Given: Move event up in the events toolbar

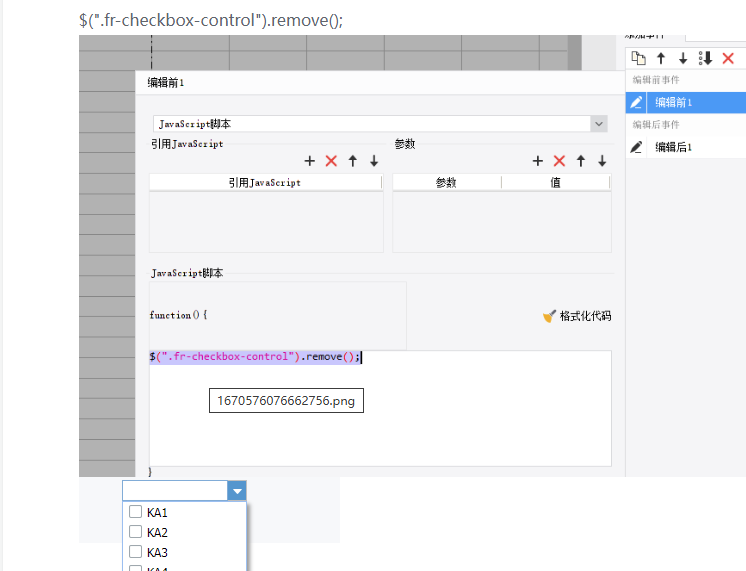Looking at the screenshot, I should pyautogui.click(x=661, y=59).
